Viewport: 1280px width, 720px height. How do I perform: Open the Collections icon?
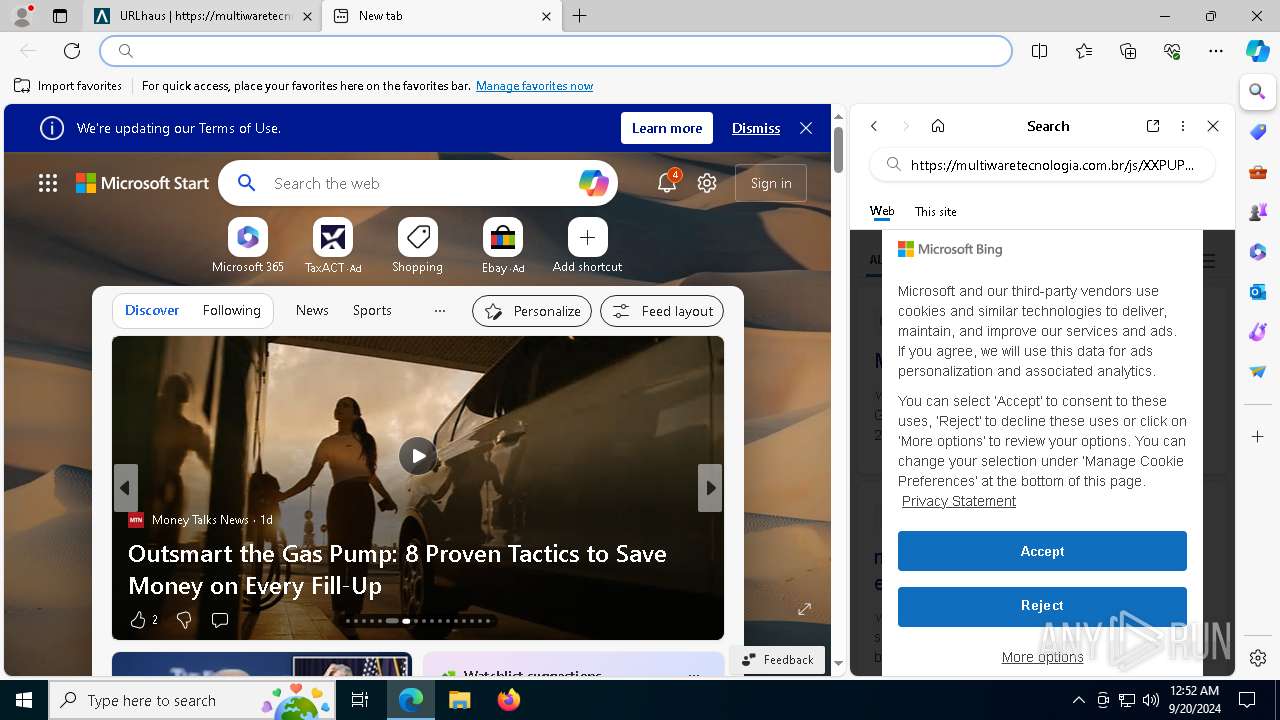(1128, 51)
